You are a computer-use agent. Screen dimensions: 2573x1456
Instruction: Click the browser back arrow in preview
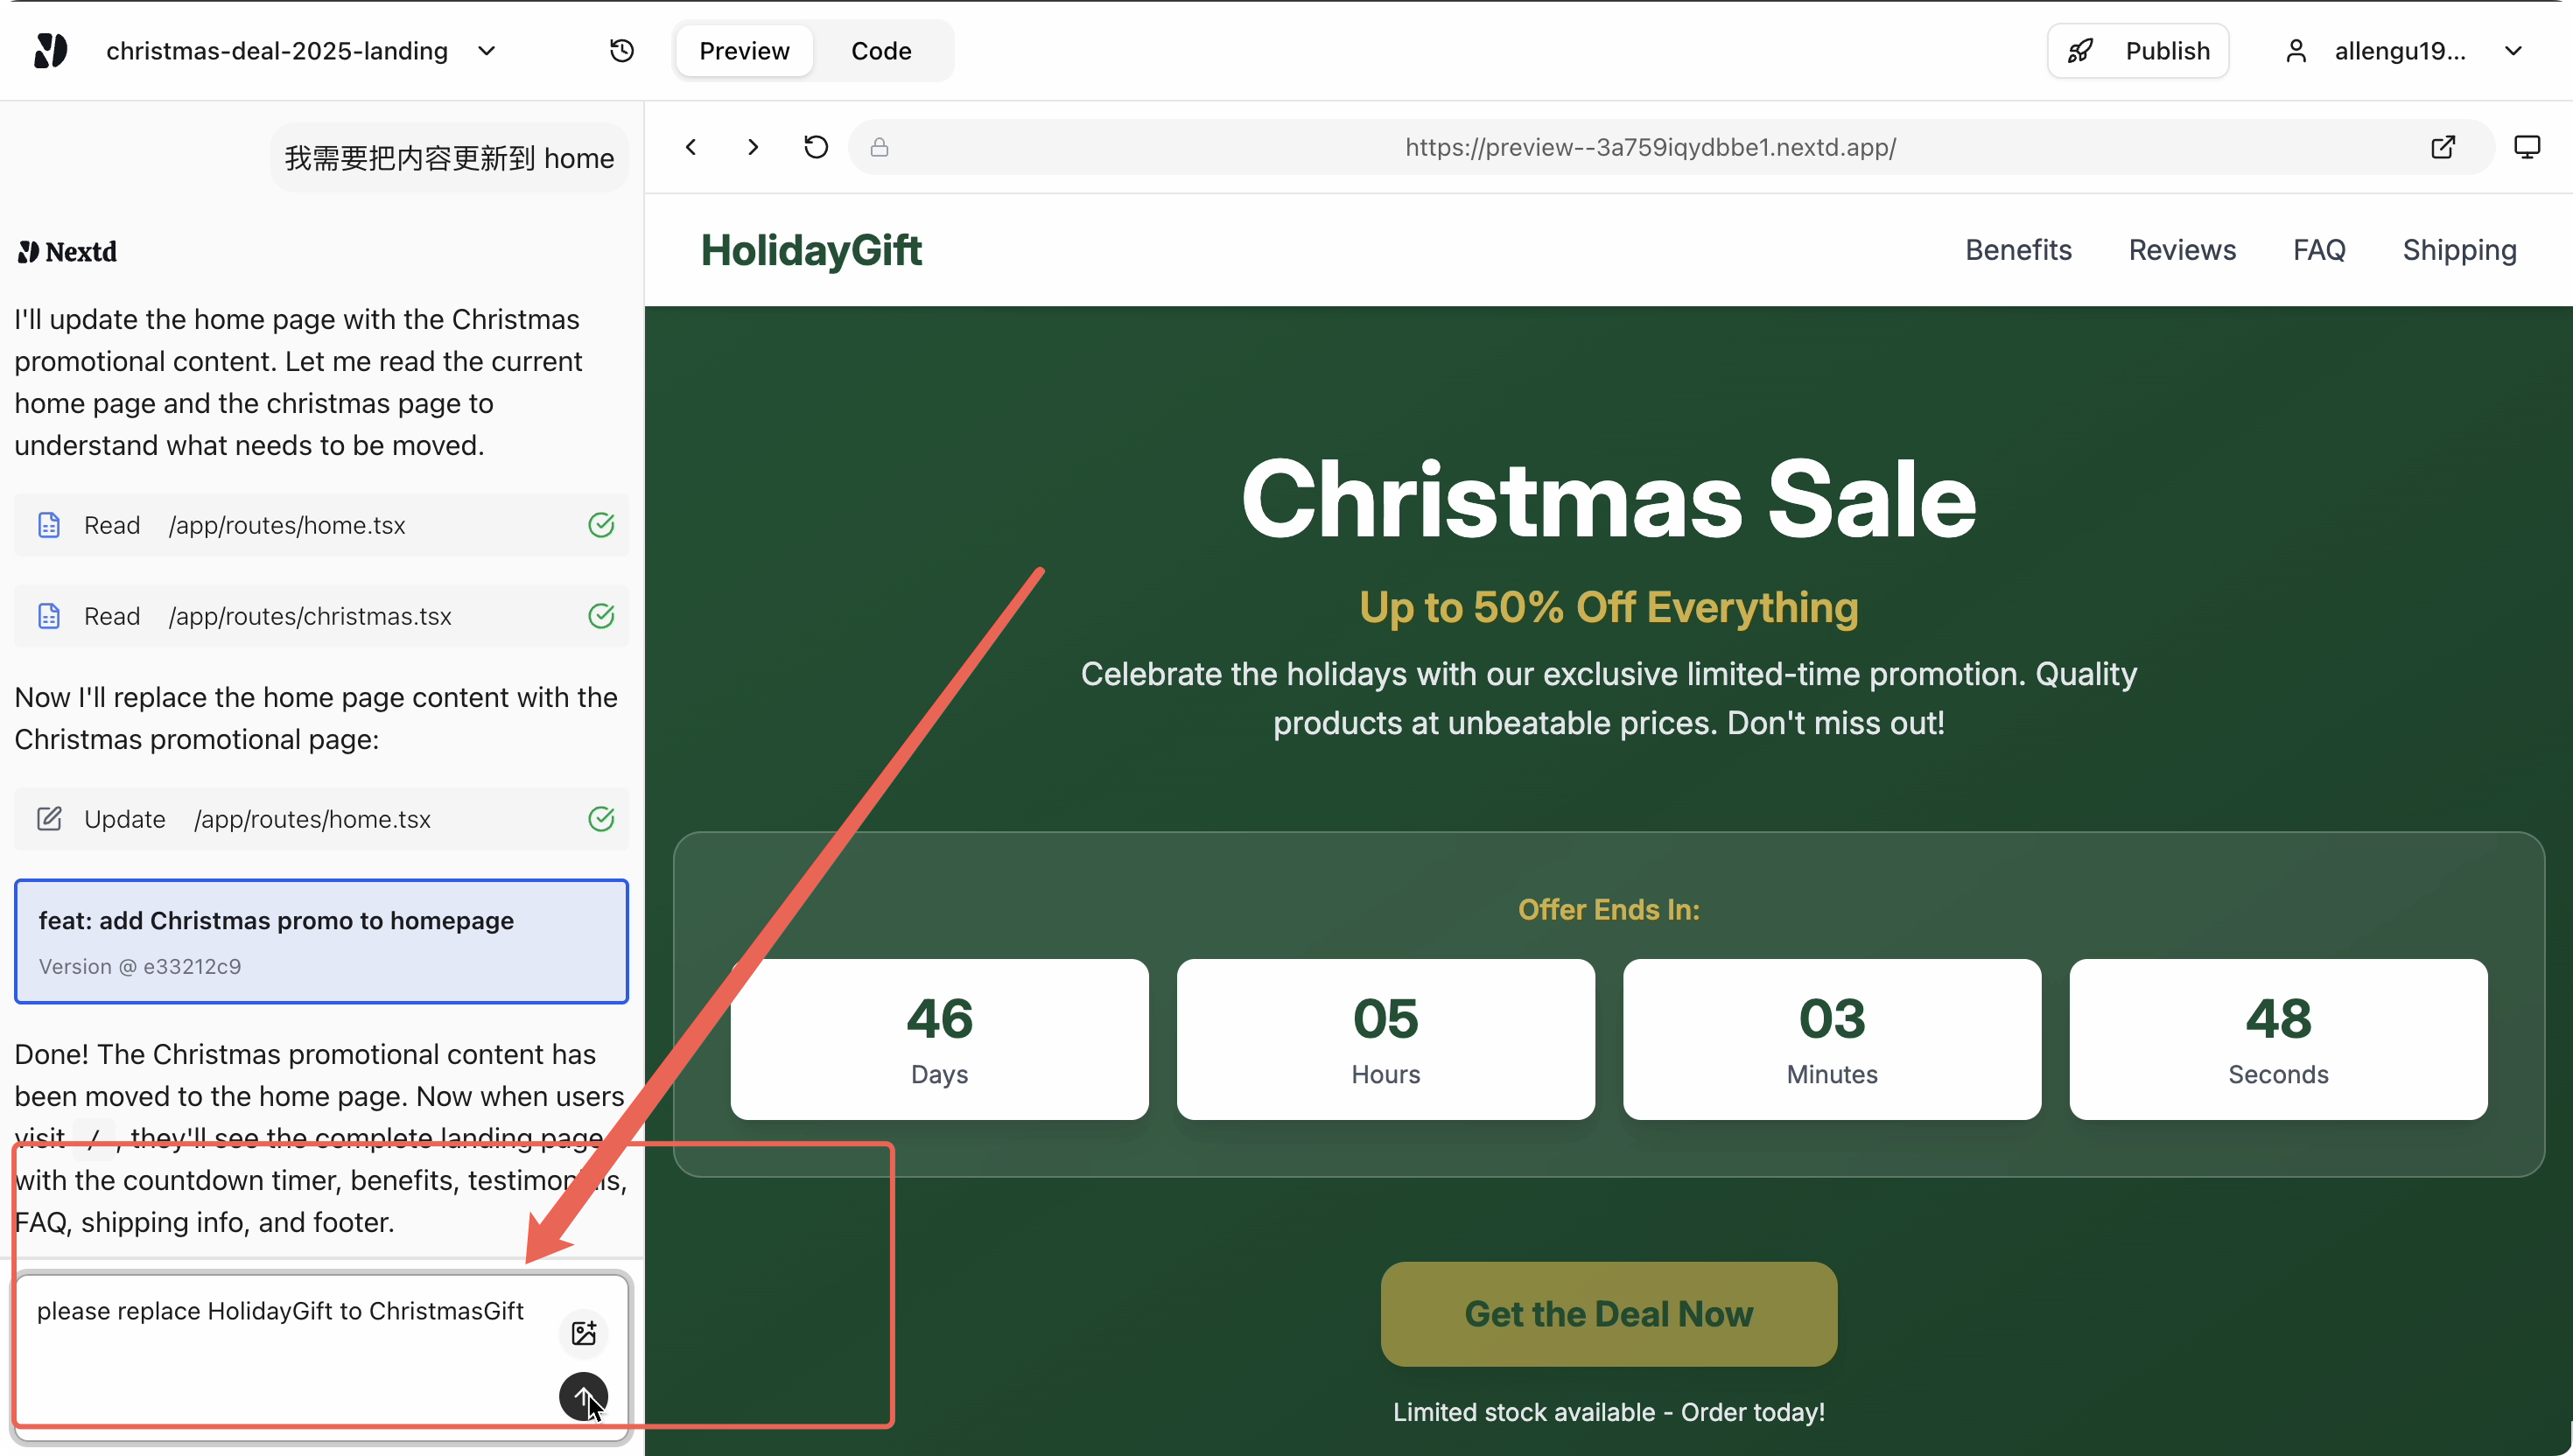tap(691, 147)
